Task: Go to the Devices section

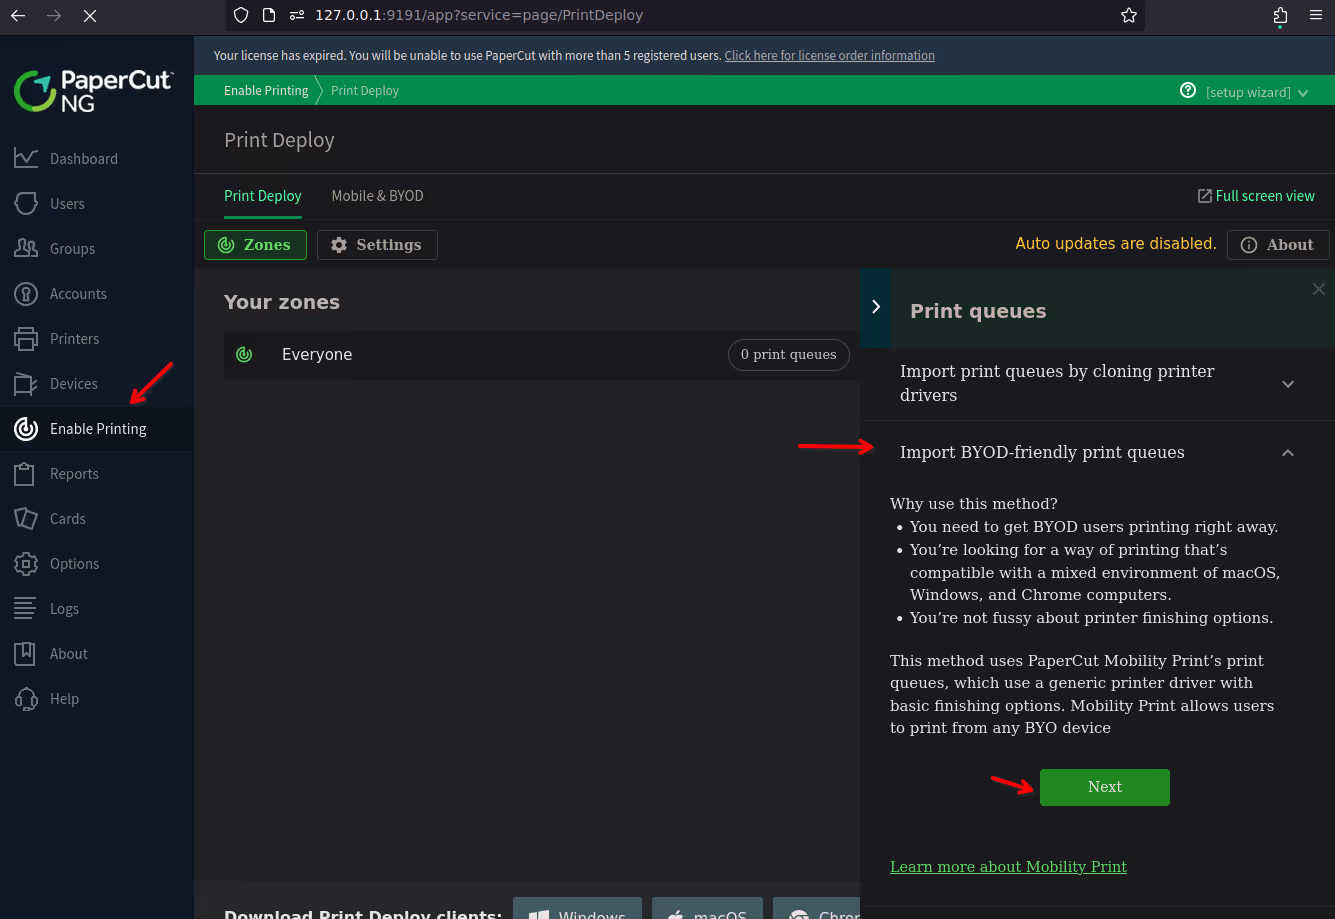Action: (74, 383)
